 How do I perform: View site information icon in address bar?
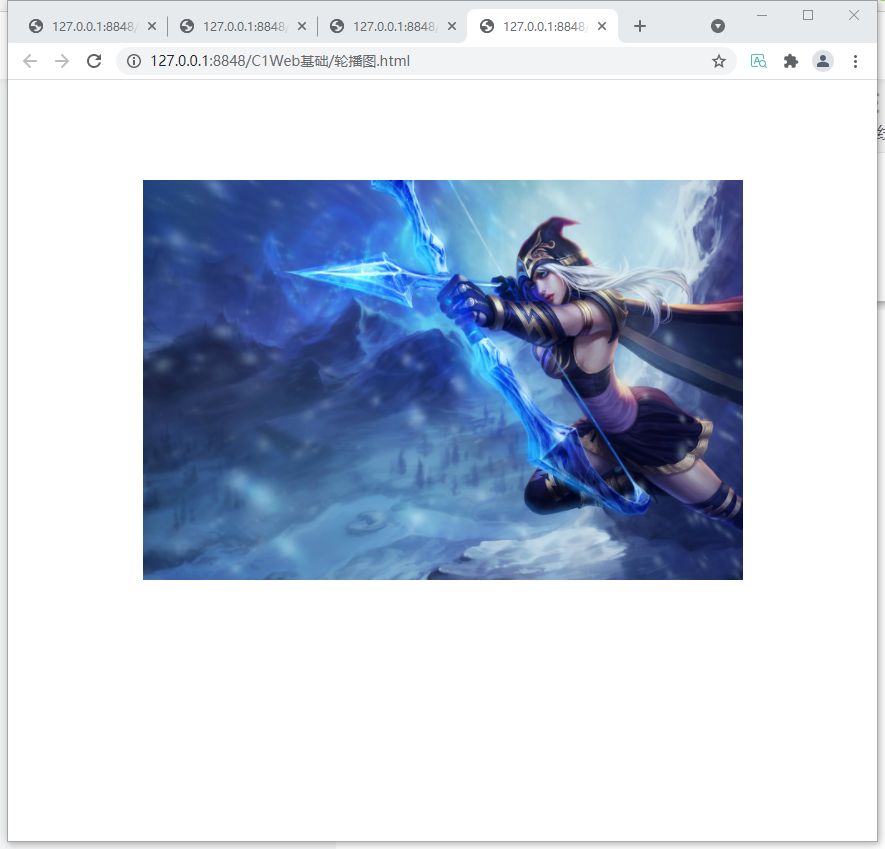(134, 61)
